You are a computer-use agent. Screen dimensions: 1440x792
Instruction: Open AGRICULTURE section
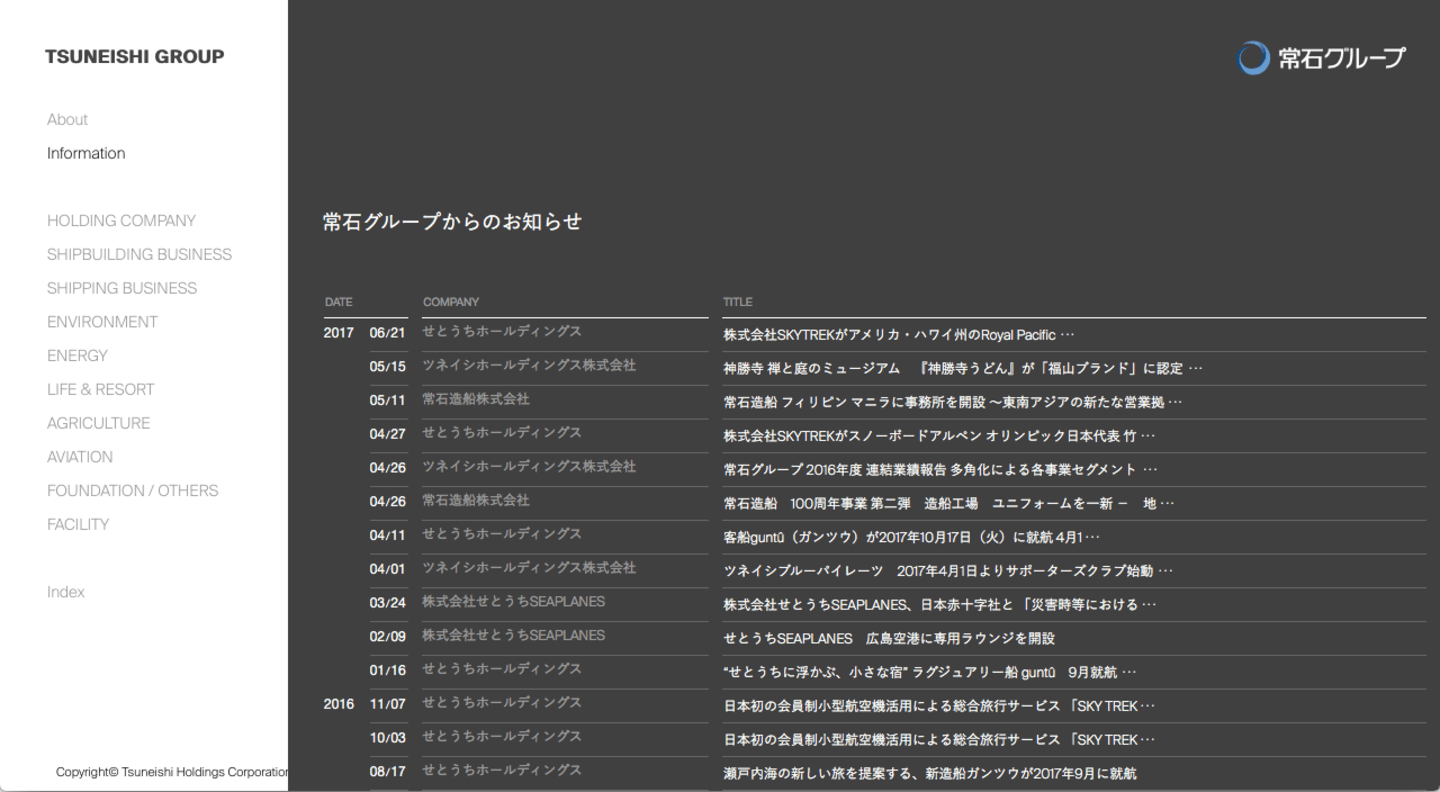98,423
